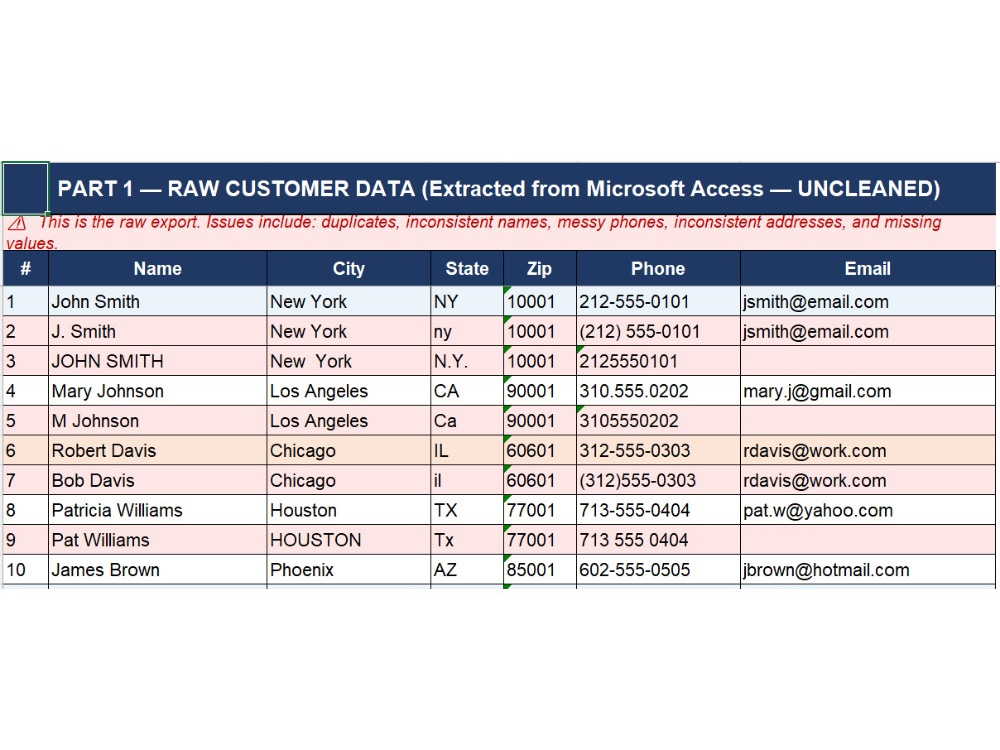Viewport: 1000px width, 750px height.
Task: Select jsmith@email.com in John Smith row
Action: coord(868,301)
